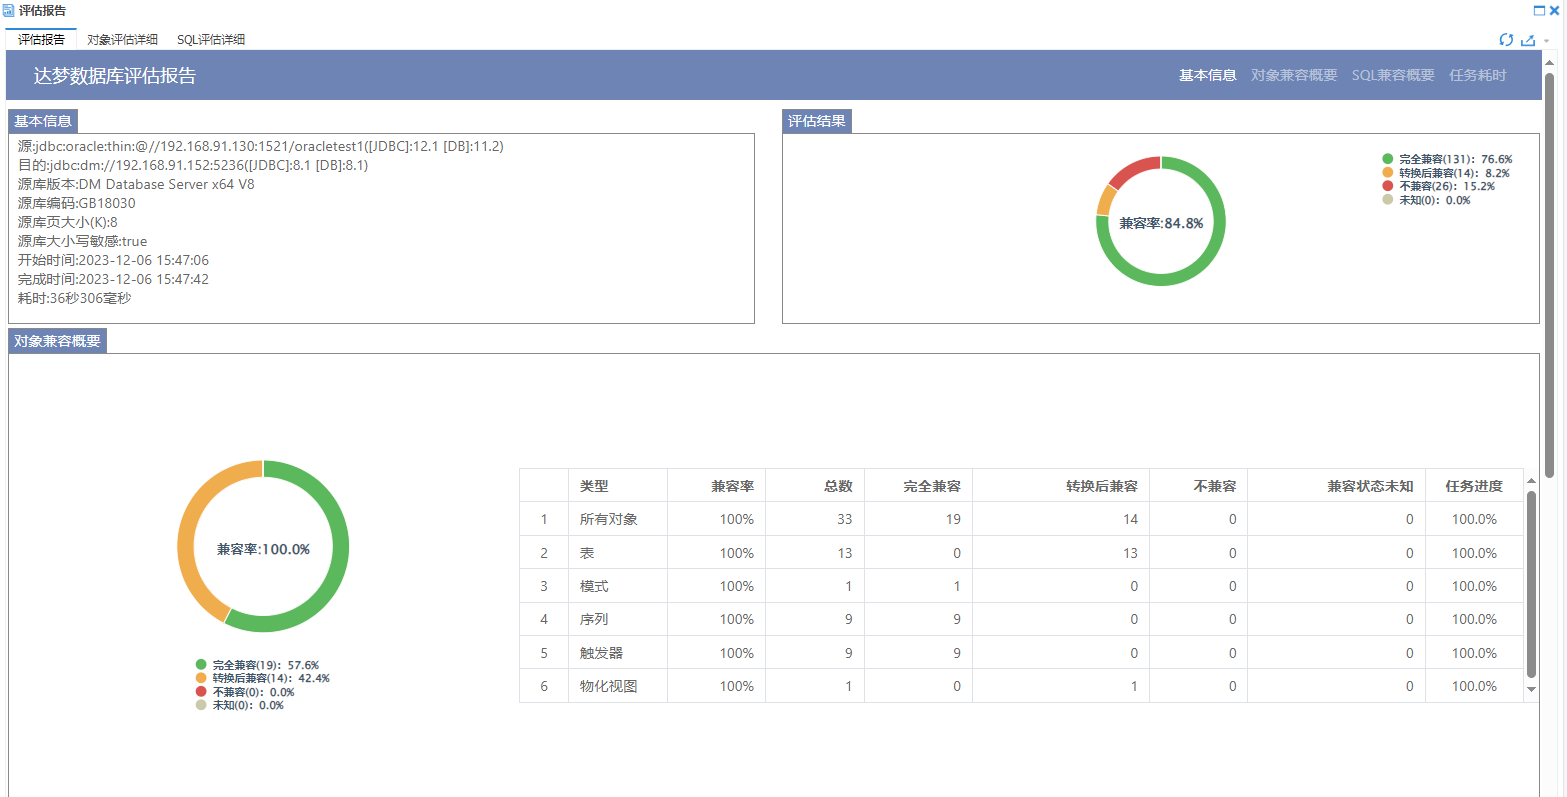
Task: Click the 任务进度 column header
Action: click(x=1474, y=486)
